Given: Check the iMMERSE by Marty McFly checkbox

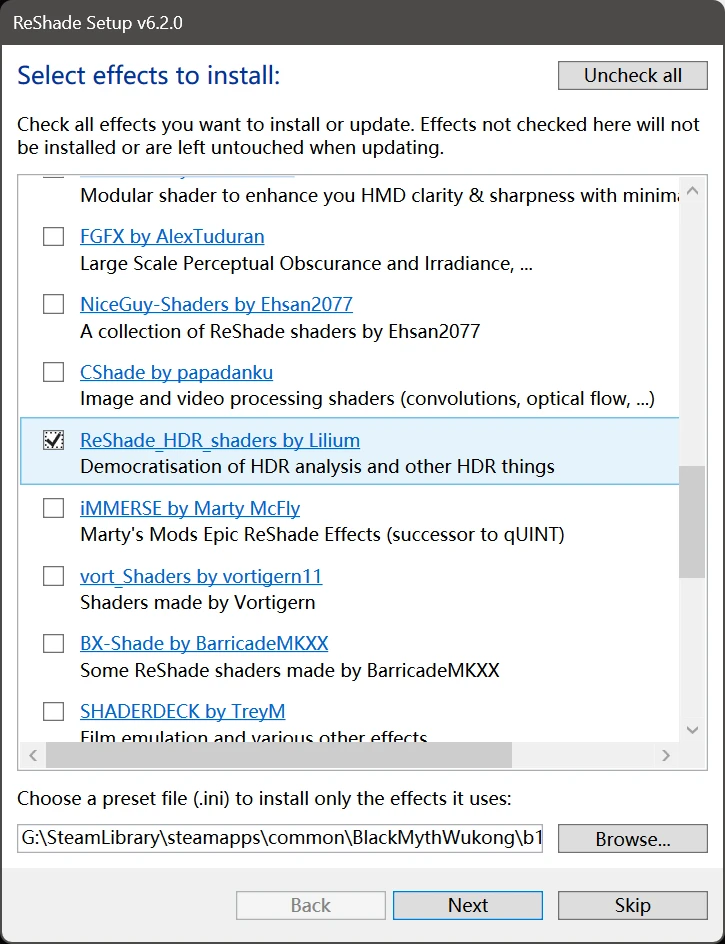Looking at the screenshot, I should click(53, 509).
